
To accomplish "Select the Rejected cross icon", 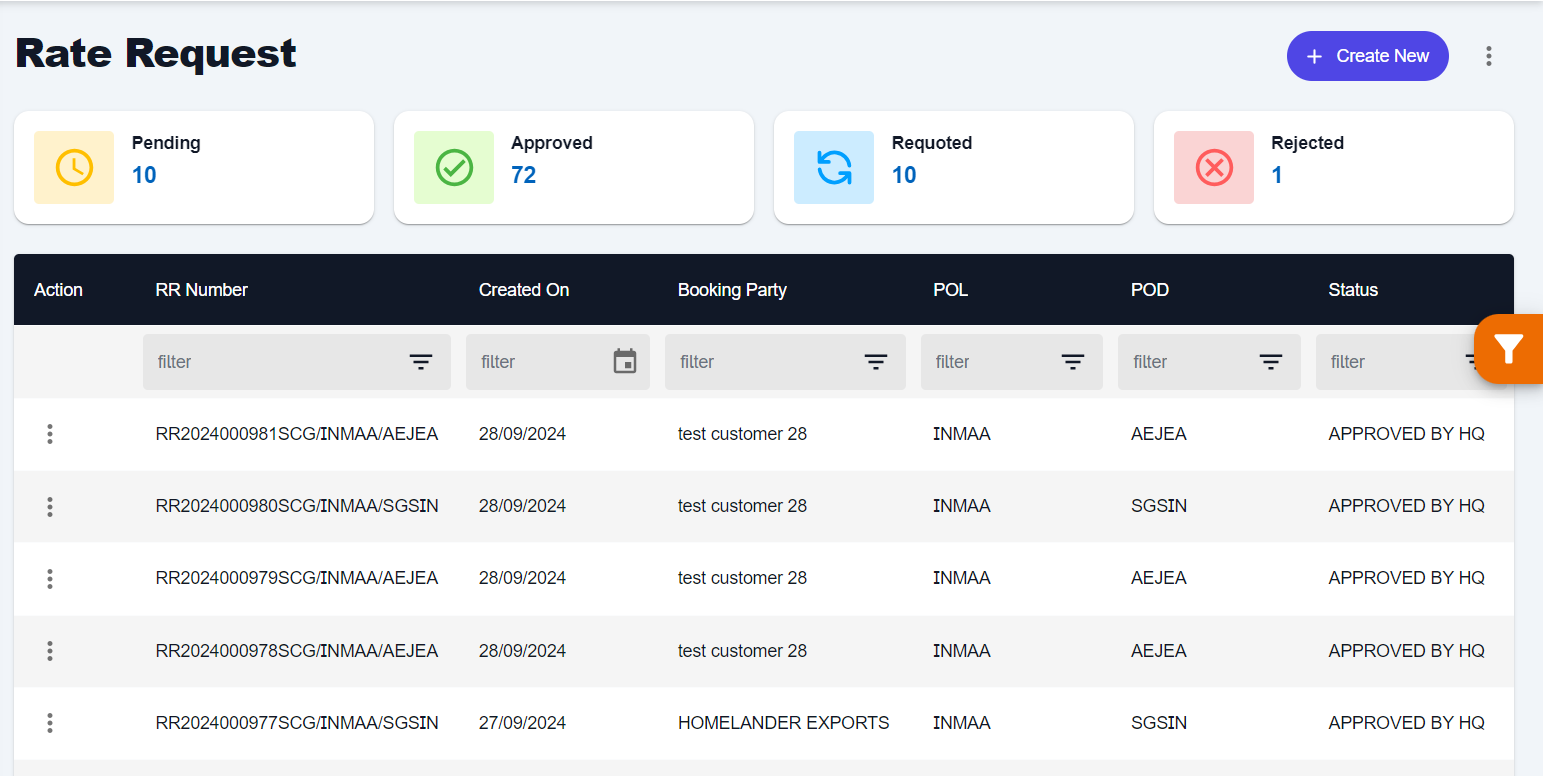I will 1214,167.
